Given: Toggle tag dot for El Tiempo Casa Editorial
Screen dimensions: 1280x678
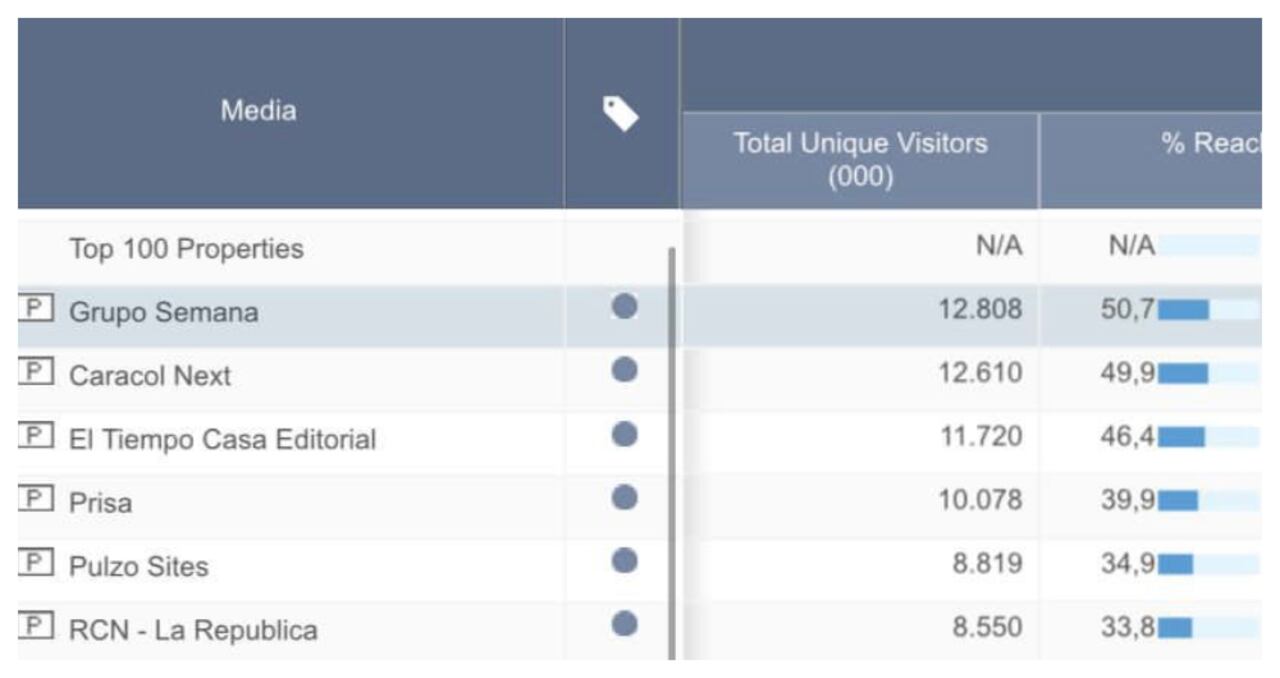Looking at the screenshot, I should tap(624, 434).
